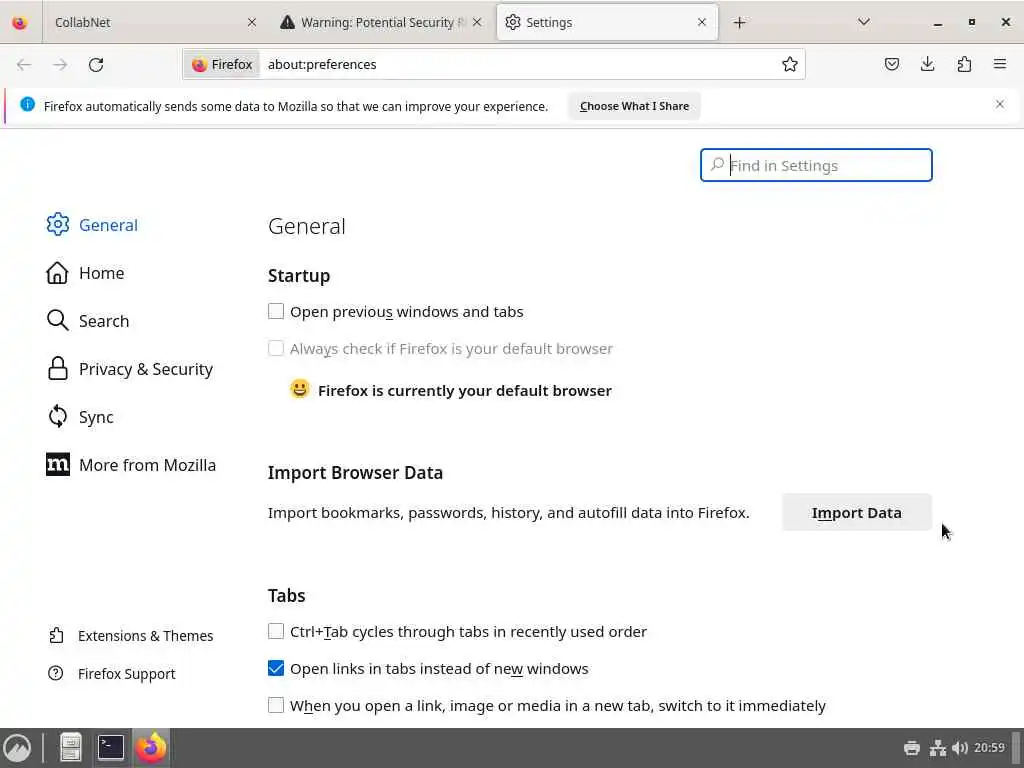
Task: Uncheck Open links in tabs instead of new windows
Action: pos(276,669)
